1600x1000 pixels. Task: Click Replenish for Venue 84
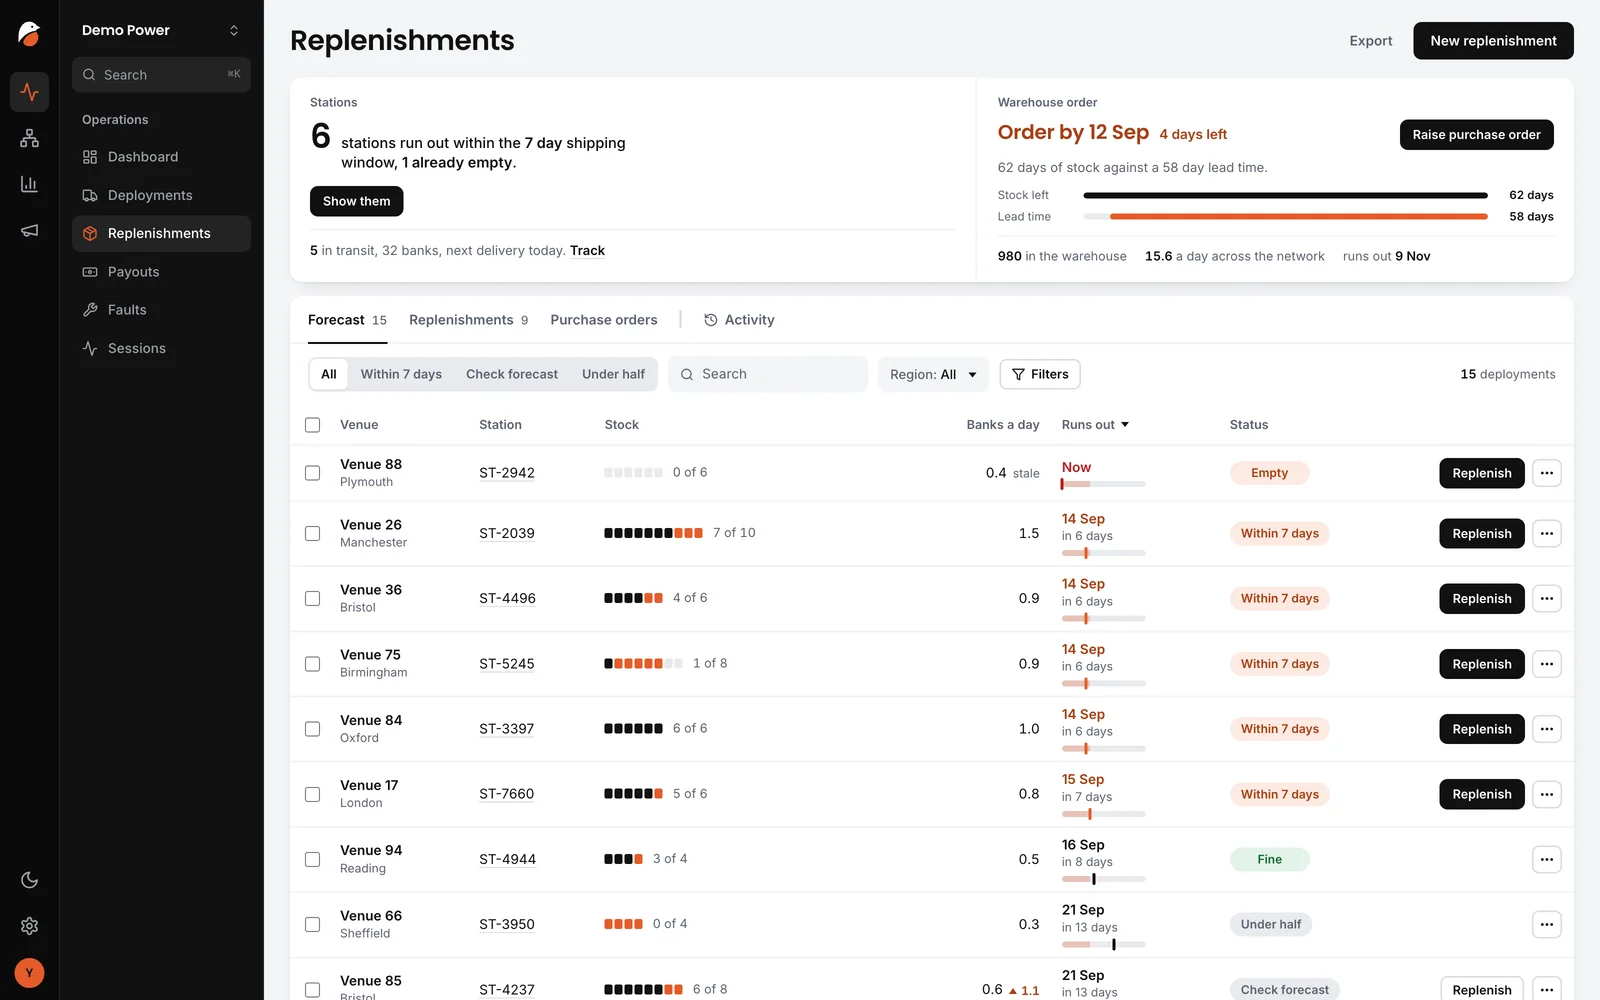pyautogui.click(x=1481, y=729)
